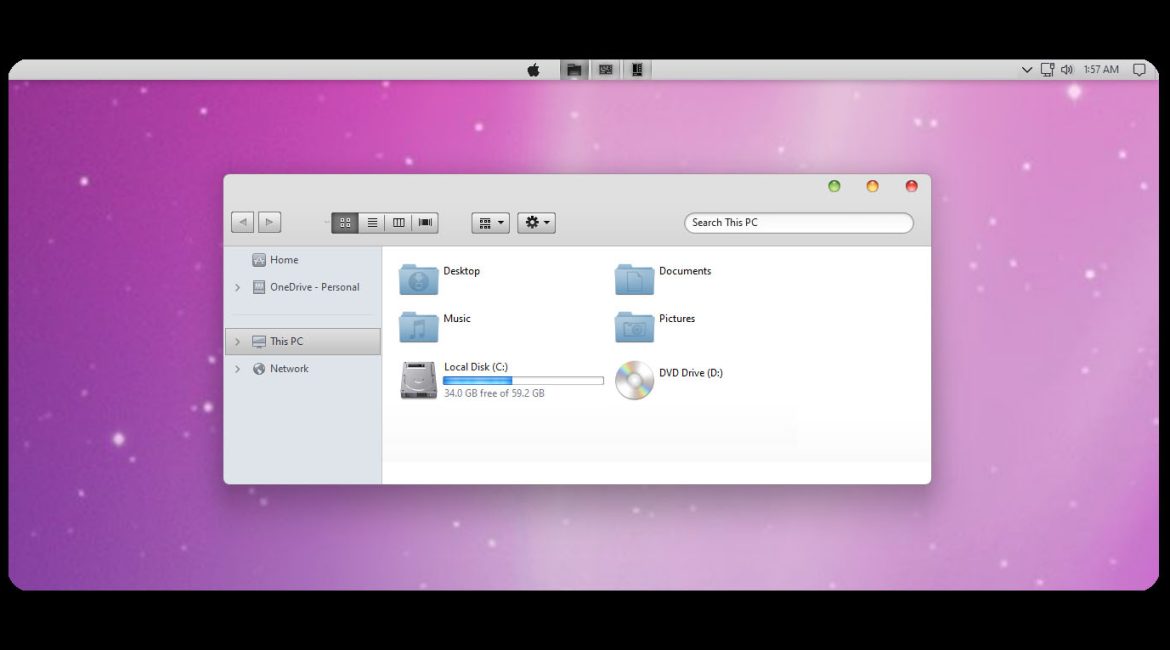This screenshot has width=1170, height=650.
Task: Open the Pictures folder
Action: 634,327
